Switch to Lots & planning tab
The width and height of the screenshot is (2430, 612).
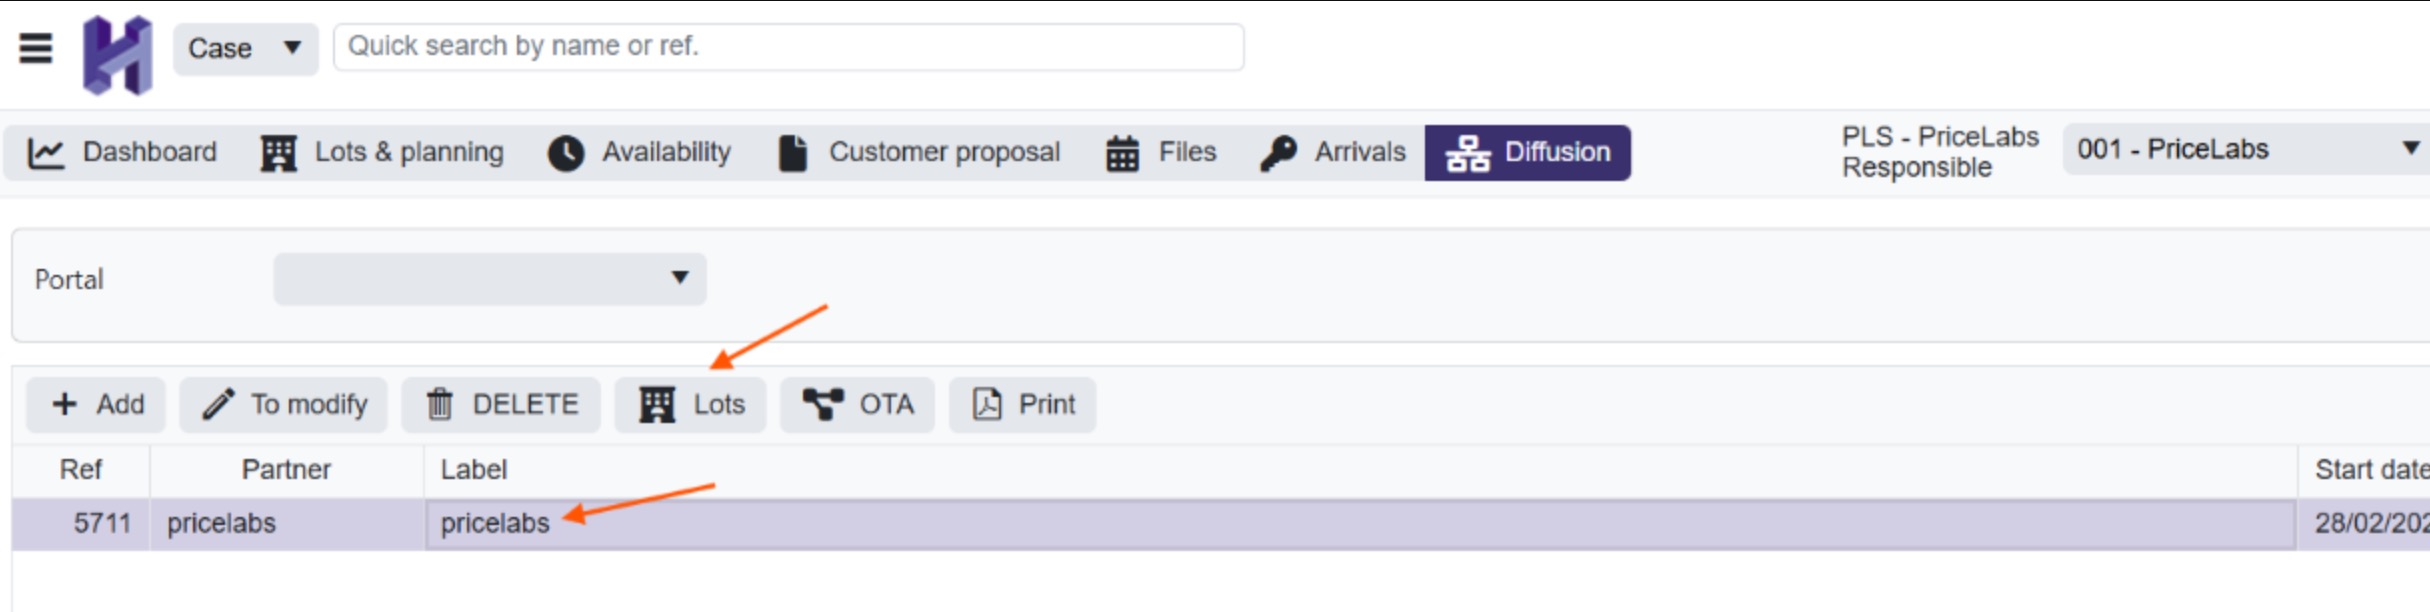382,153
